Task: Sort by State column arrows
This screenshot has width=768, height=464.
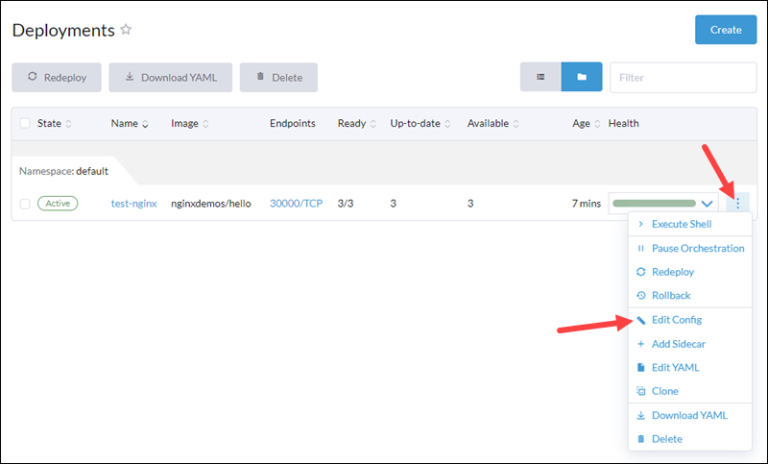Action: 69,123
